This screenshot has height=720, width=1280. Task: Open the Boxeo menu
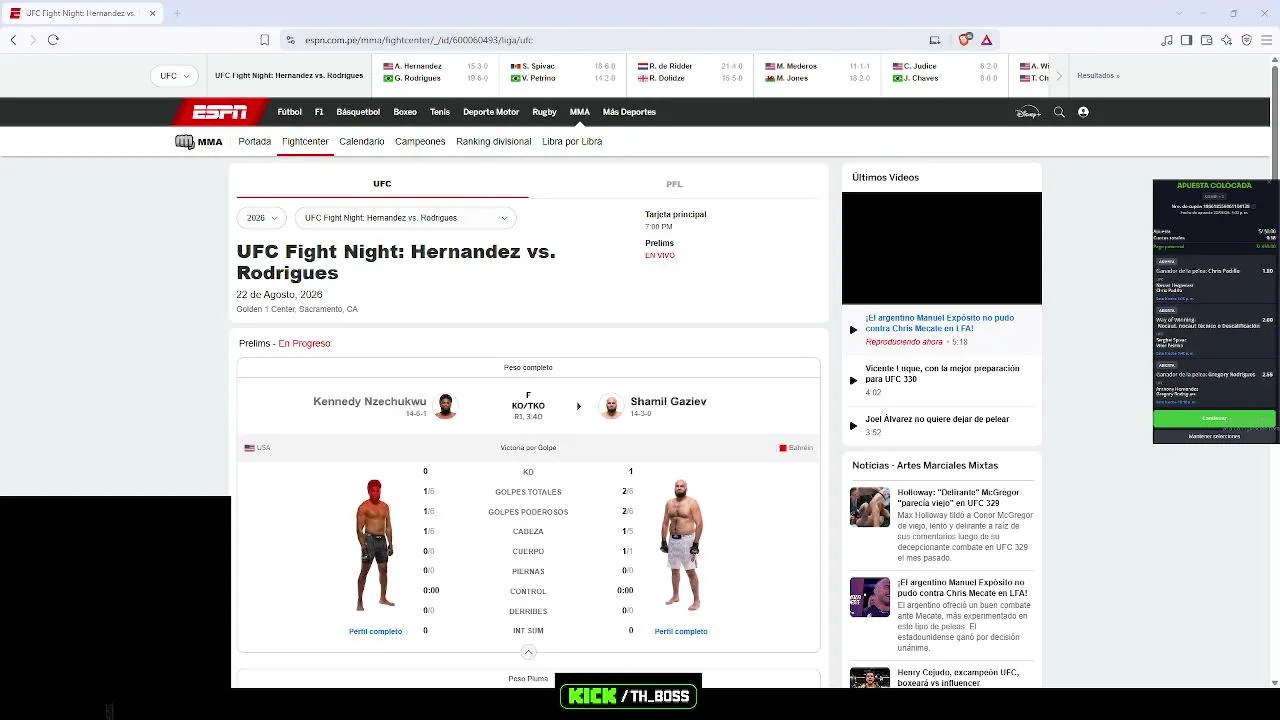tap(405, 112)
